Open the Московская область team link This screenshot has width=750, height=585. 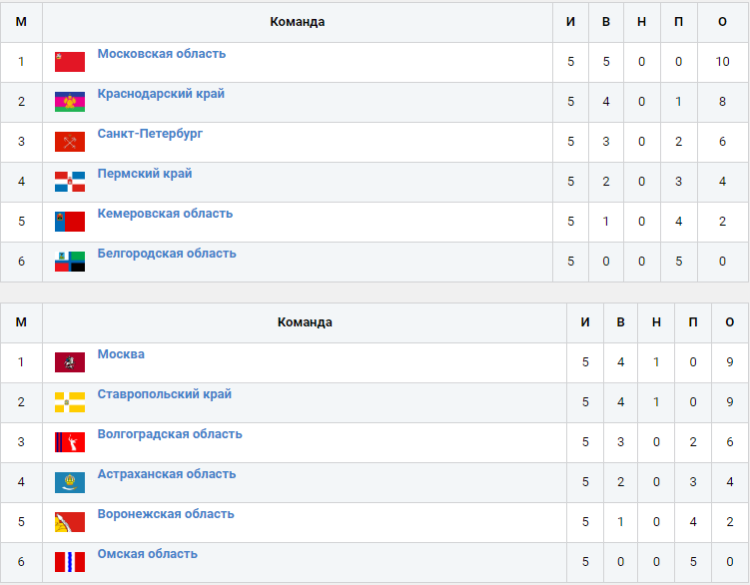161,54
